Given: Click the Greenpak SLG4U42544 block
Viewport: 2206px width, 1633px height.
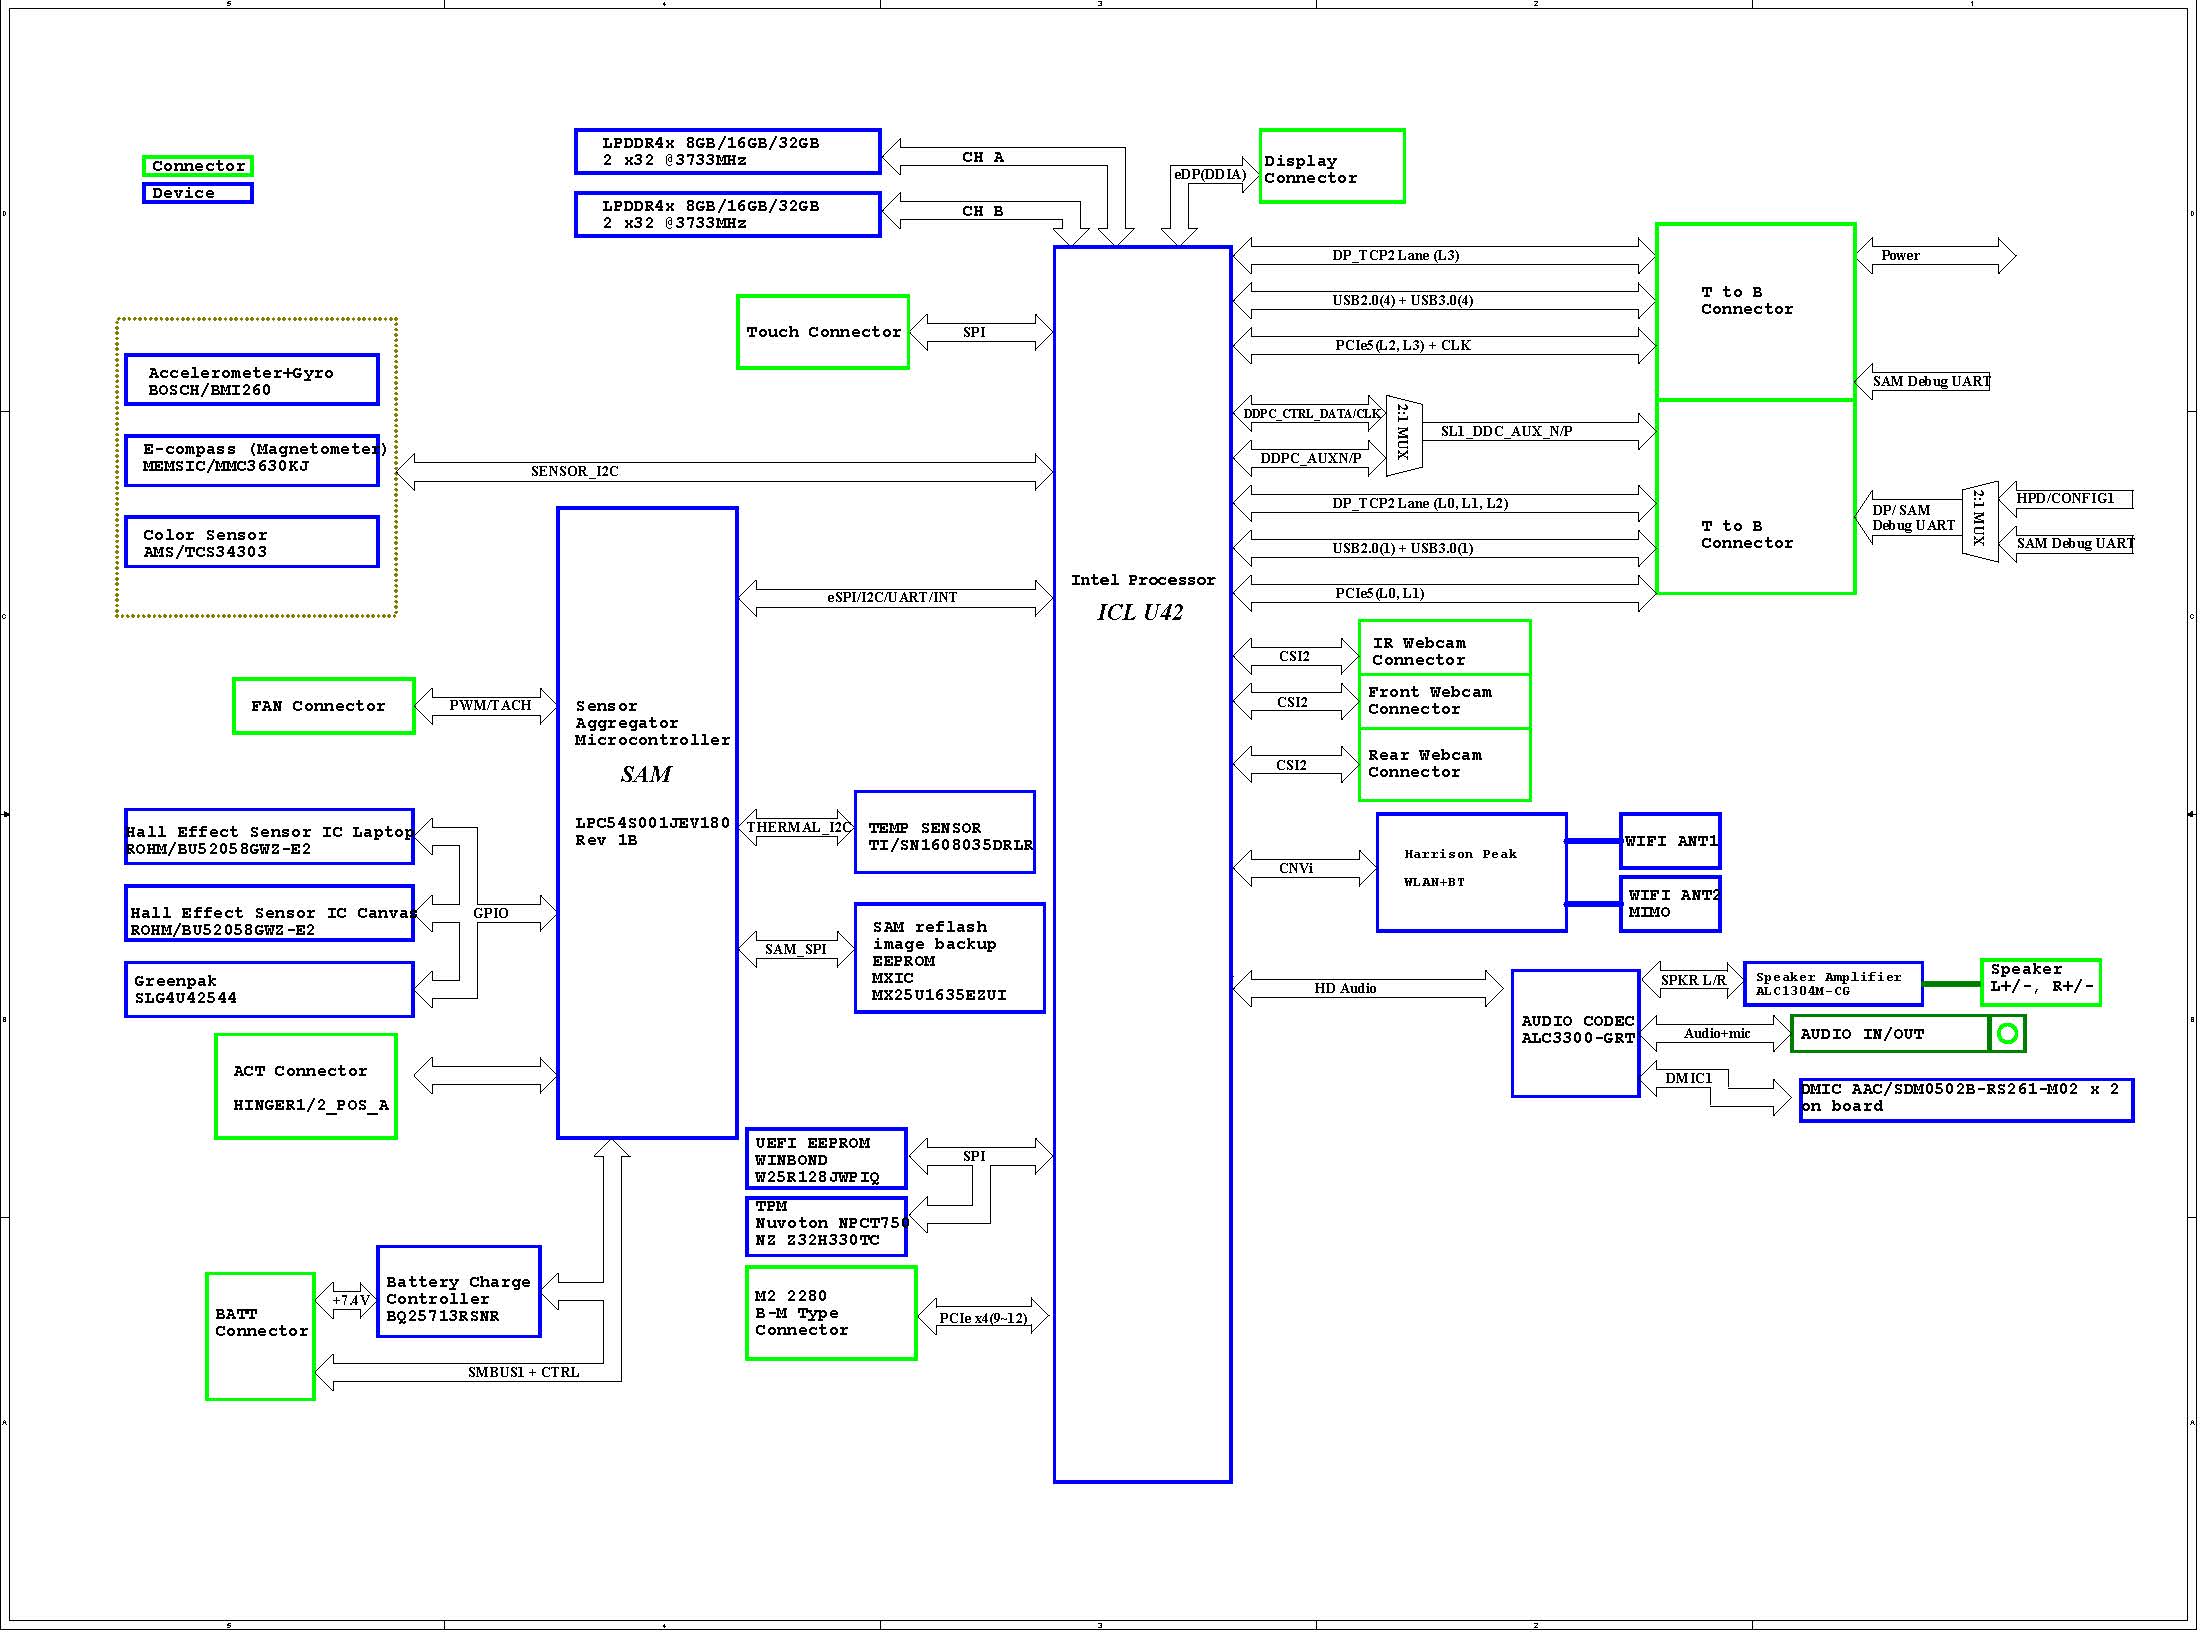Looking at the screenshot, I should (269, 990).
